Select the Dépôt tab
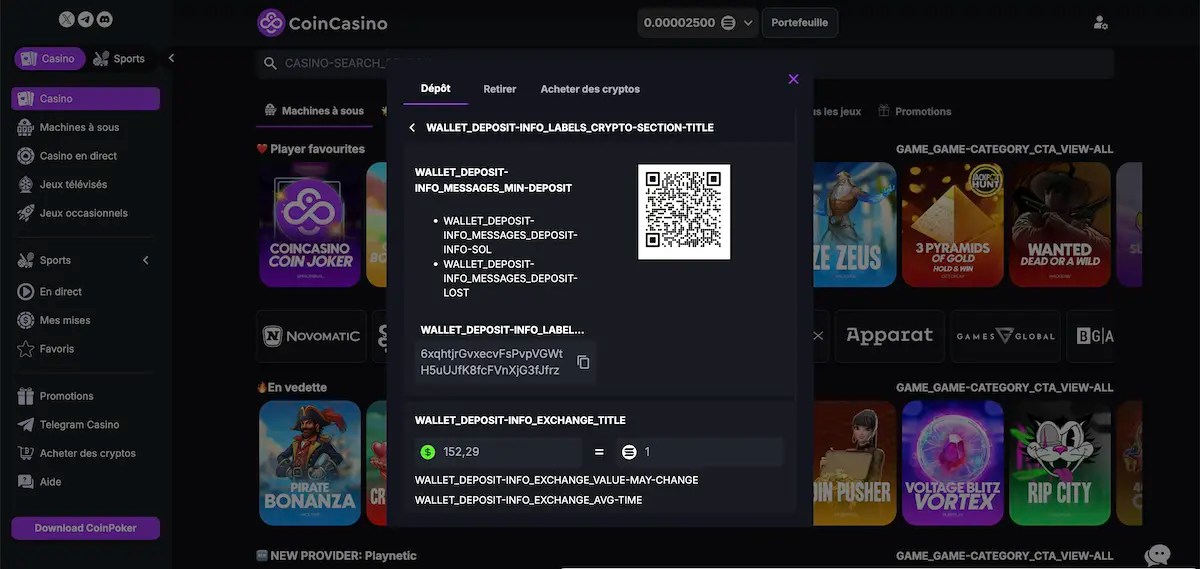 [x=436, y=89]
